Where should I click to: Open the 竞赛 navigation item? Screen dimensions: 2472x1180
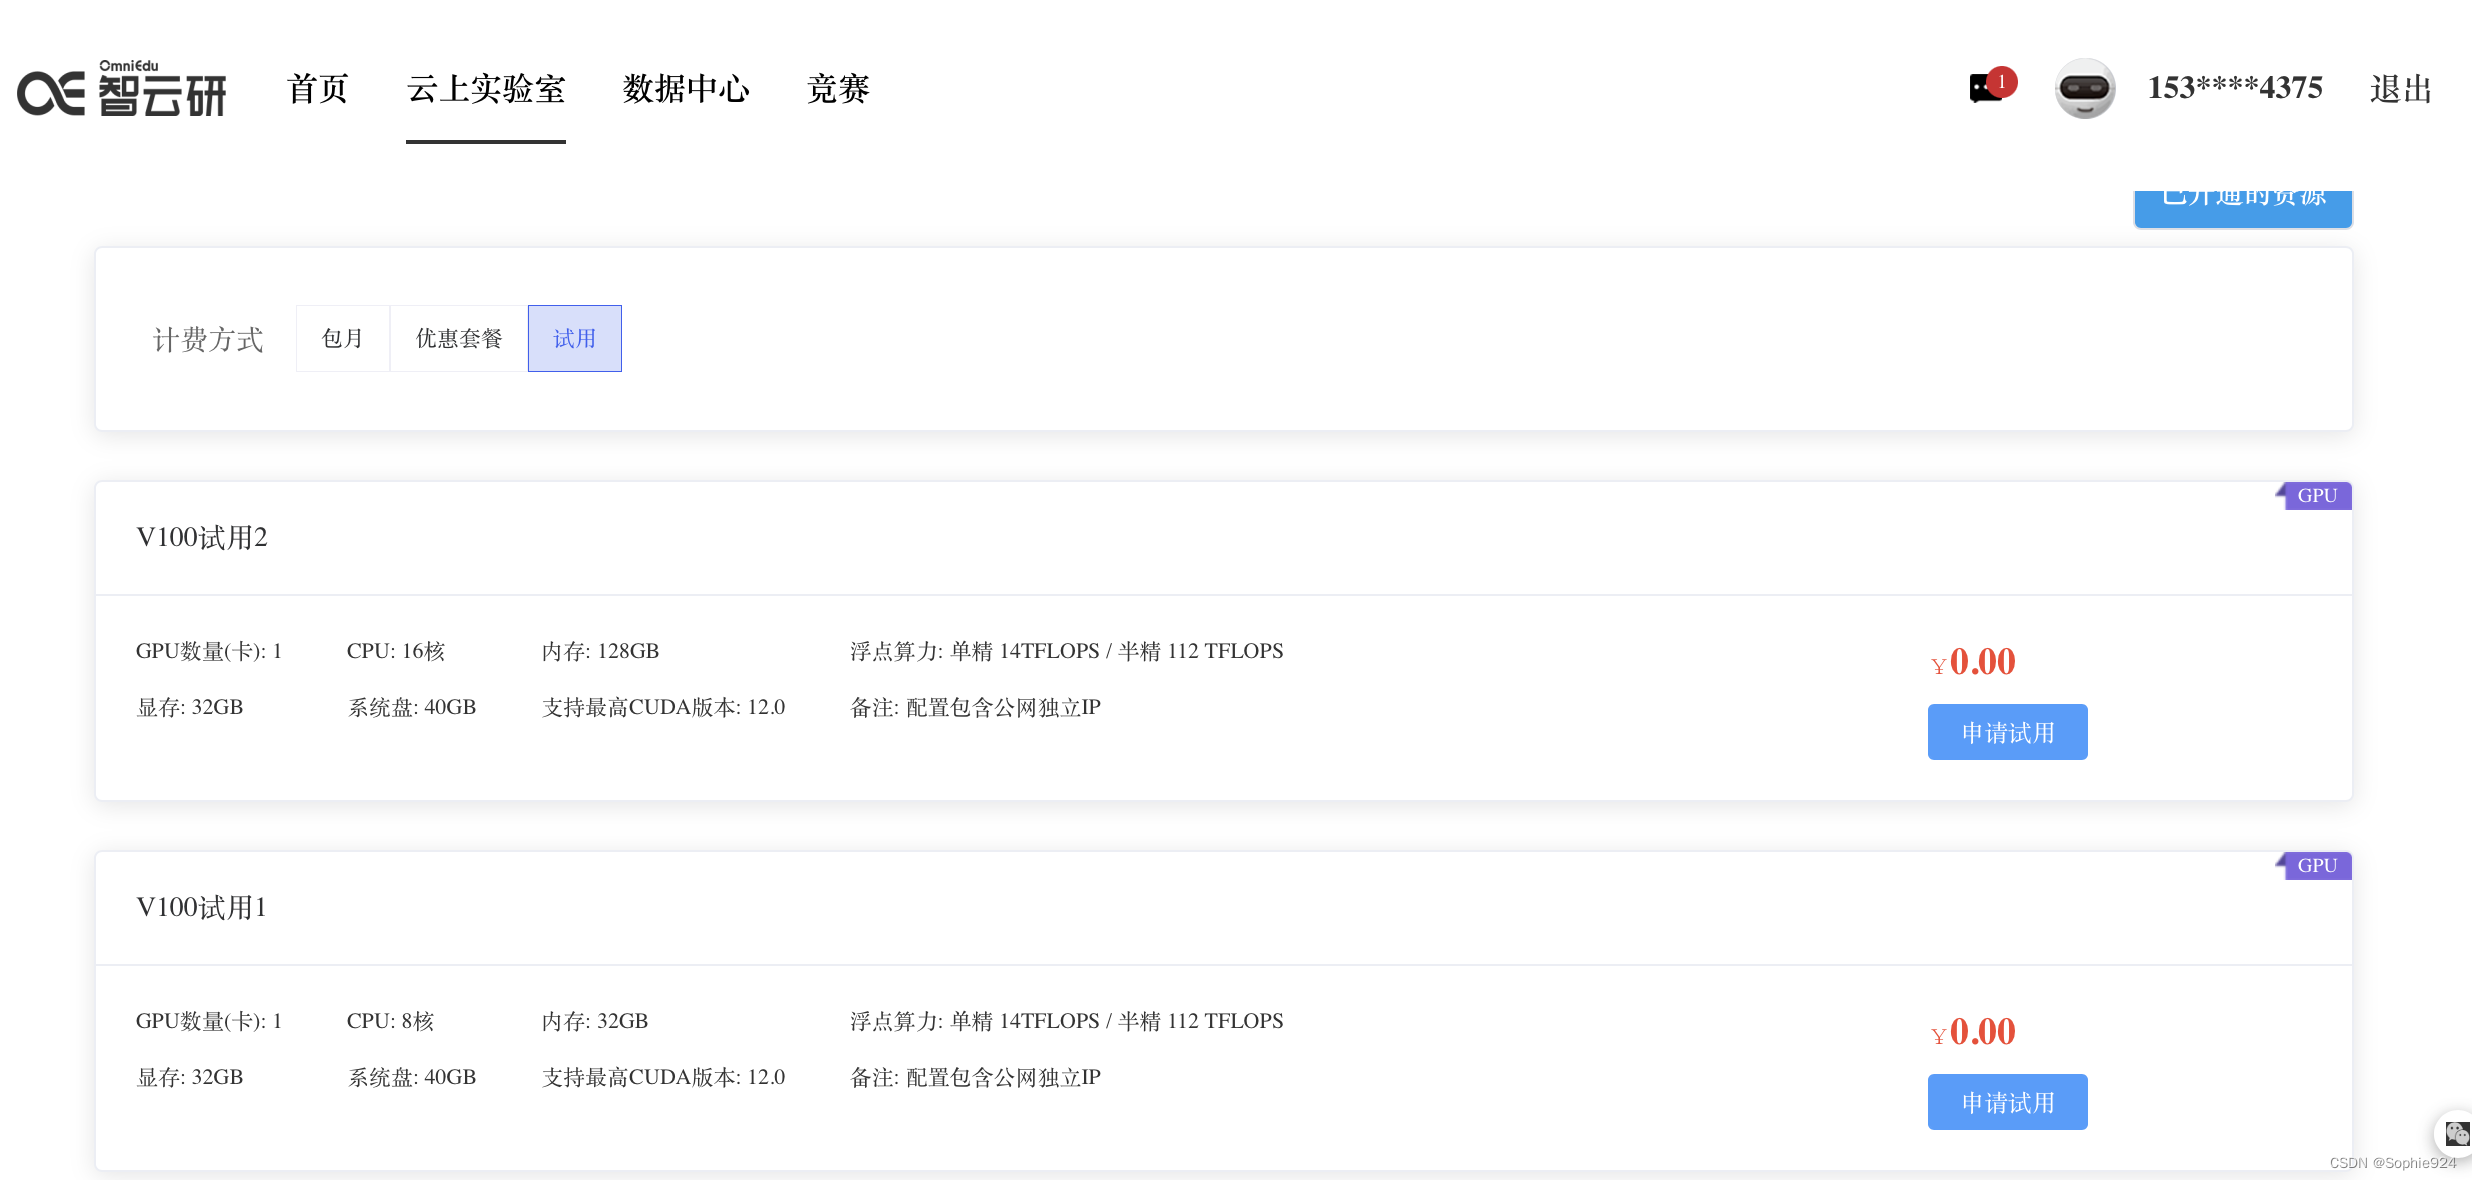[838, 89]
